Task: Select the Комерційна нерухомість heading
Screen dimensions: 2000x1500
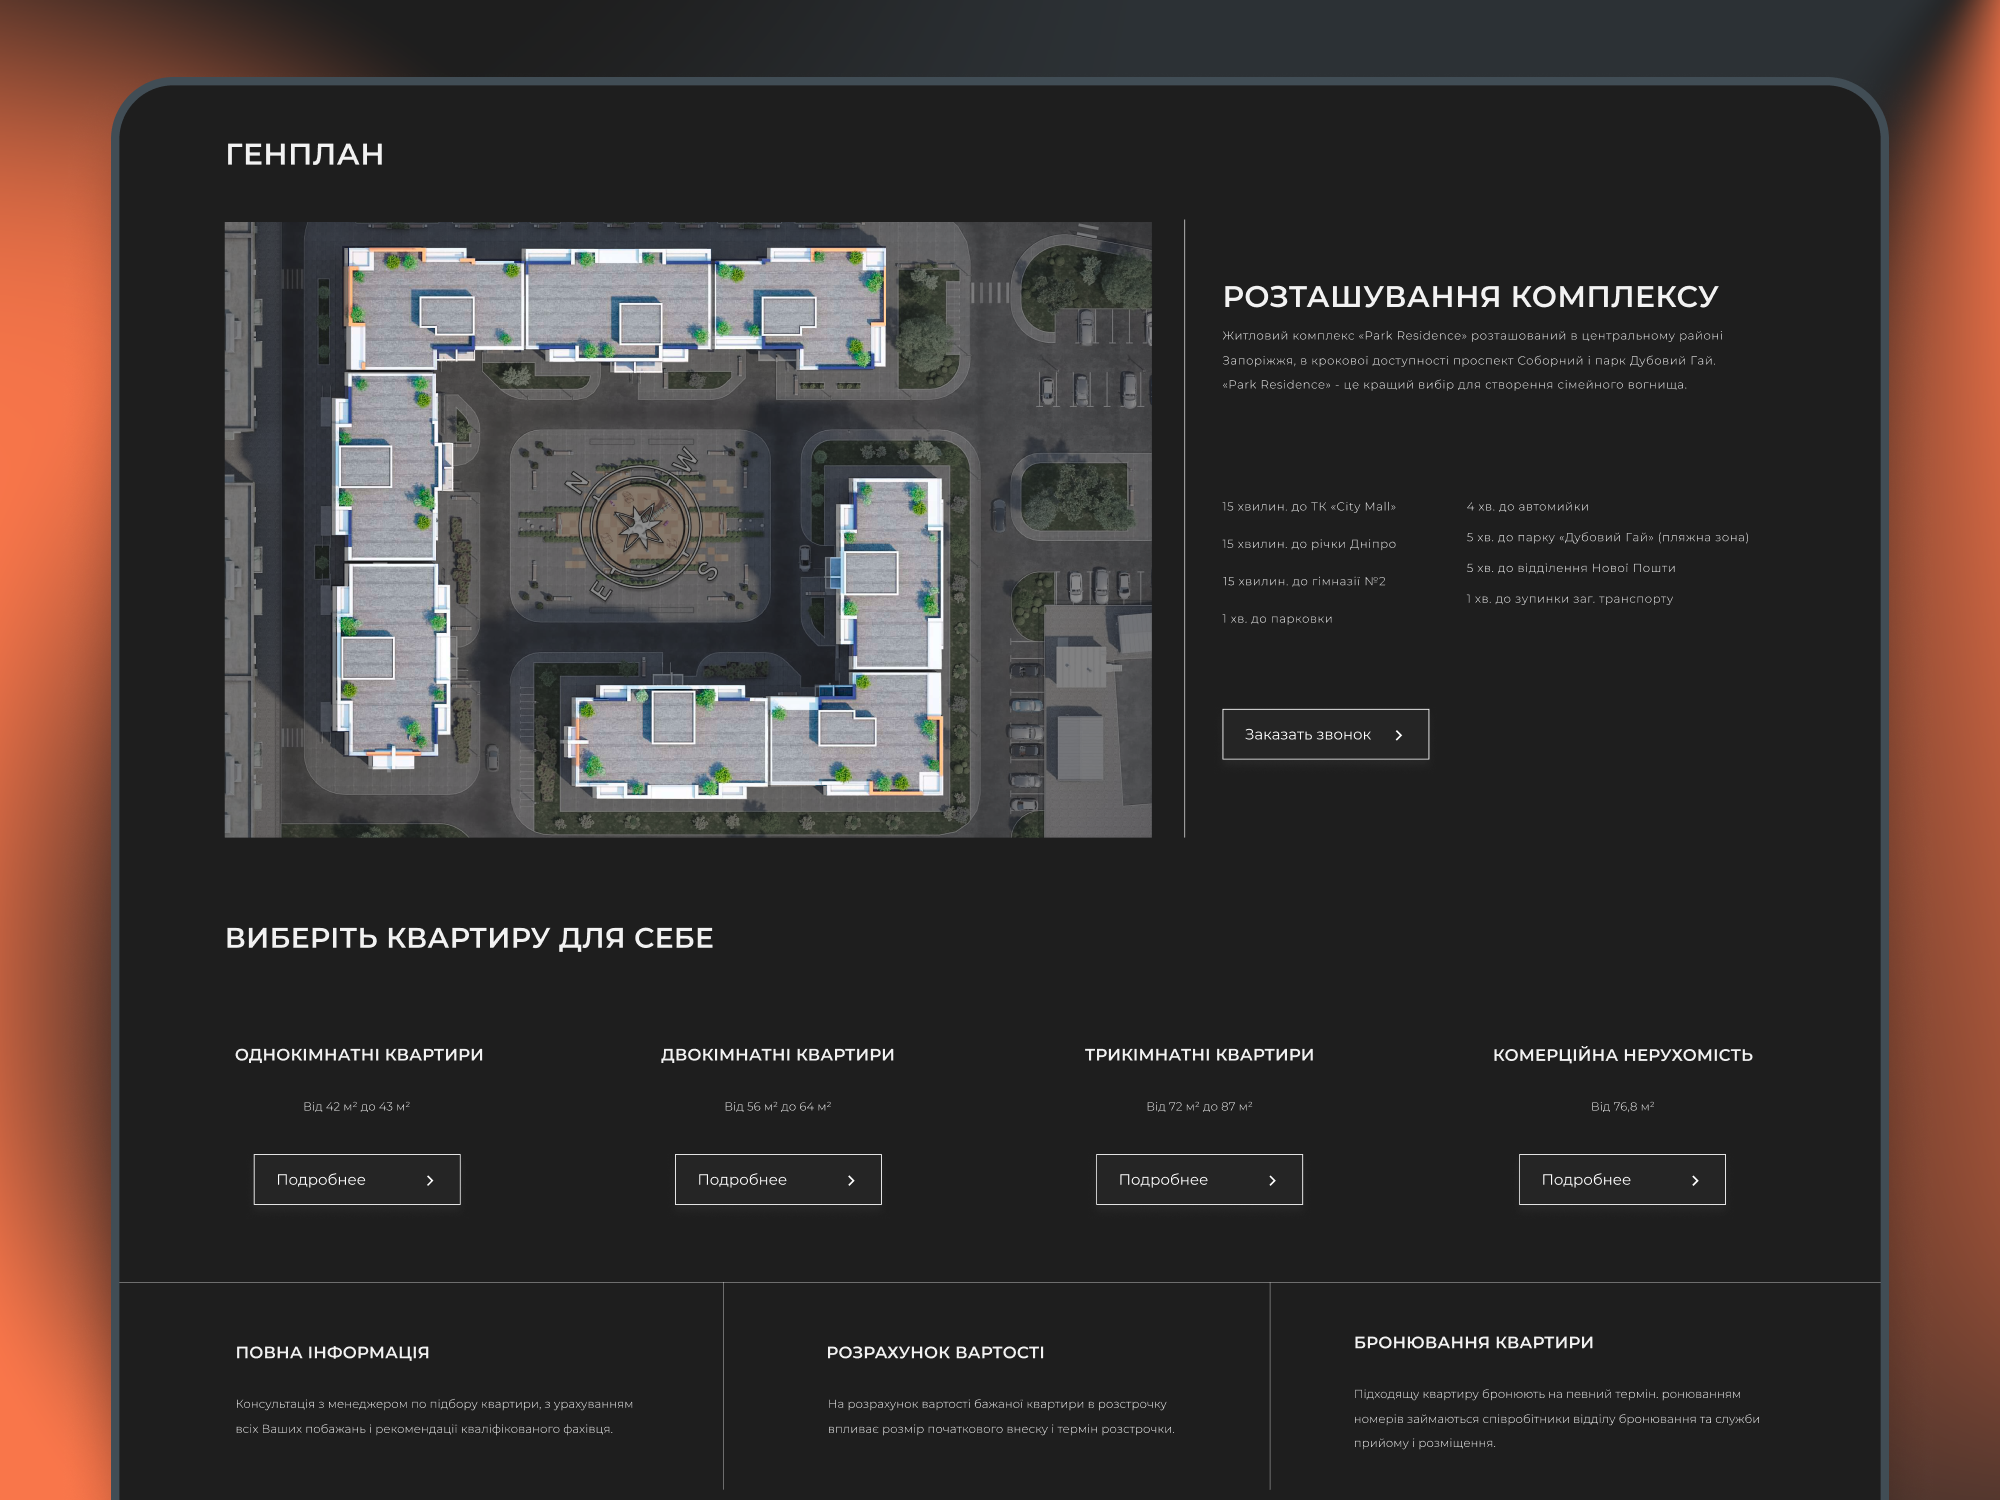Action: [1622, 1055]
